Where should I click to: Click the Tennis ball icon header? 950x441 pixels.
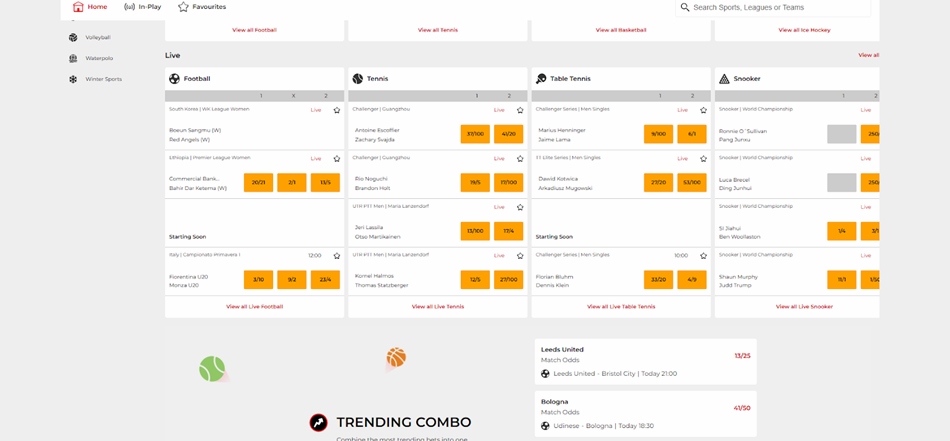(x=358, y=79)
